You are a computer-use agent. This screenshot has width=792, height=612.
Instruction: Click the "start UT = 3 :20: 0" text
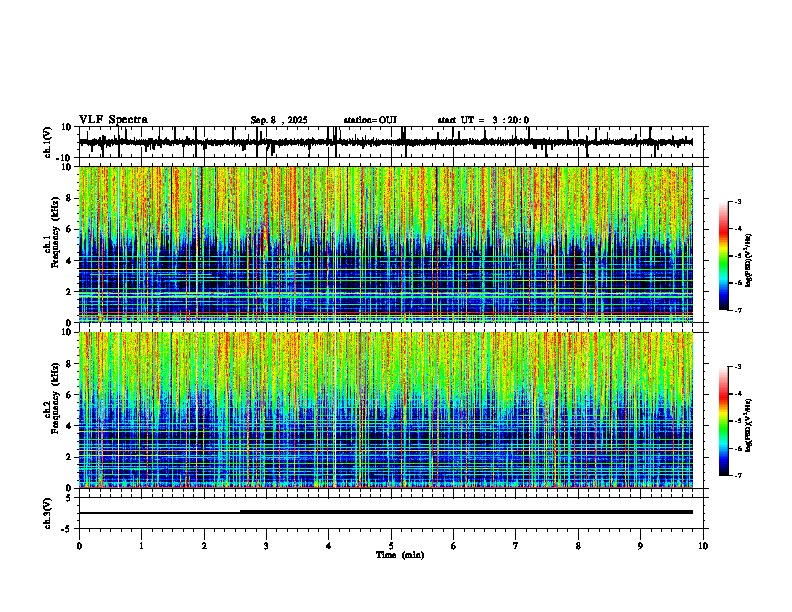[x=483, y=120]
